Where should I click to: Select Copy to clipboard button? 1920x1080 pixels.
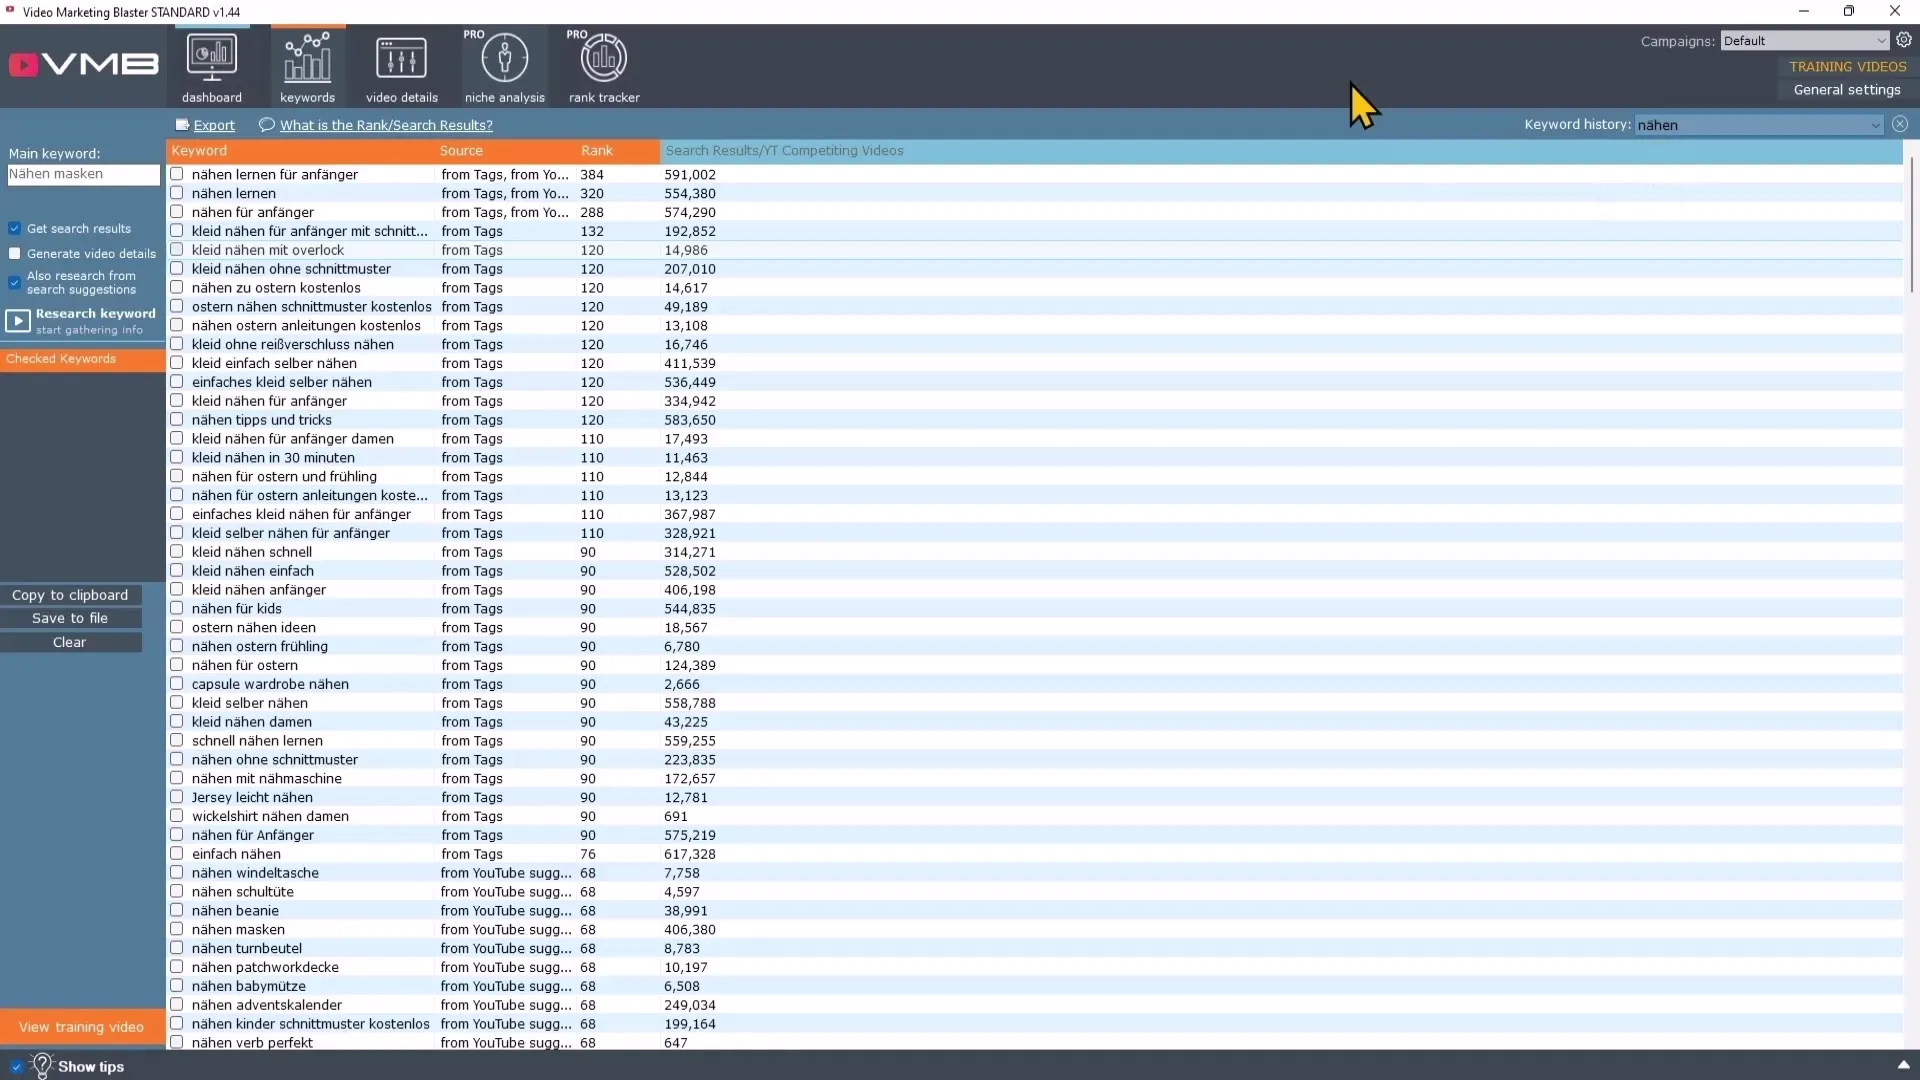tap(69, 595)
